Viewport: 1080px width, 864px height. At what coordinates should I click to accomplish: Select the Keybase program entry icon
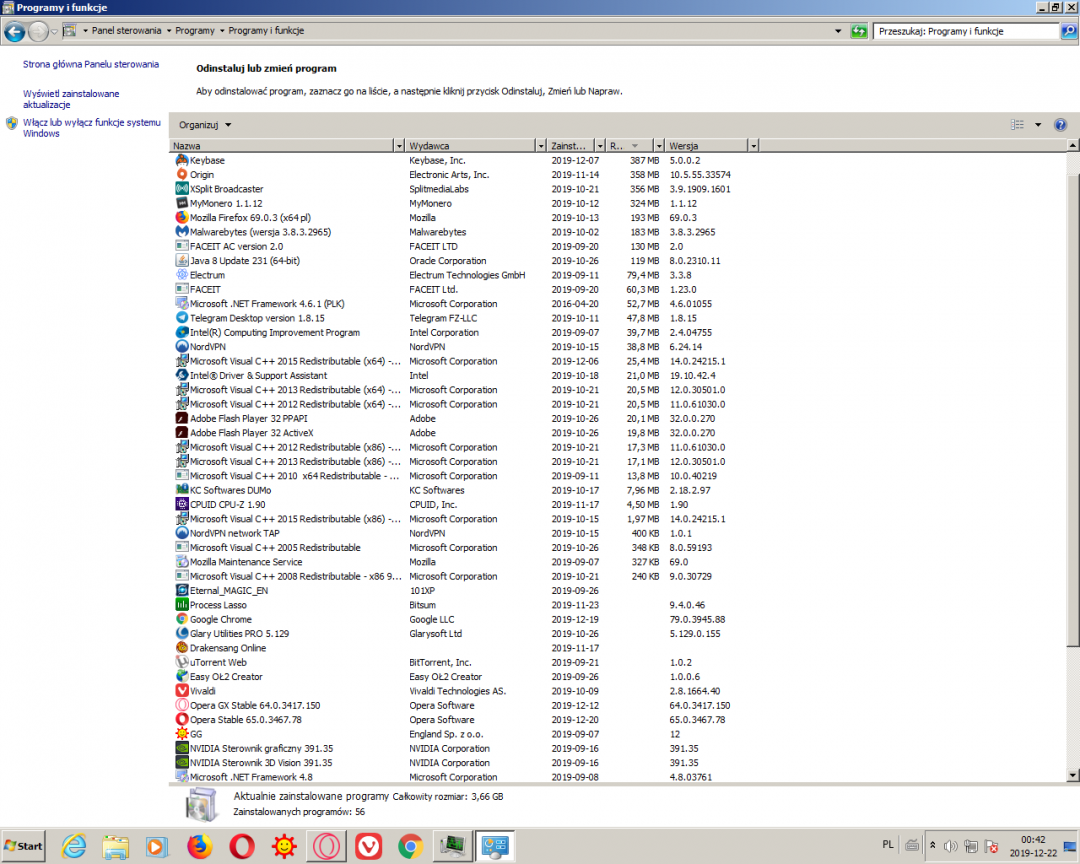pos(182,160)
